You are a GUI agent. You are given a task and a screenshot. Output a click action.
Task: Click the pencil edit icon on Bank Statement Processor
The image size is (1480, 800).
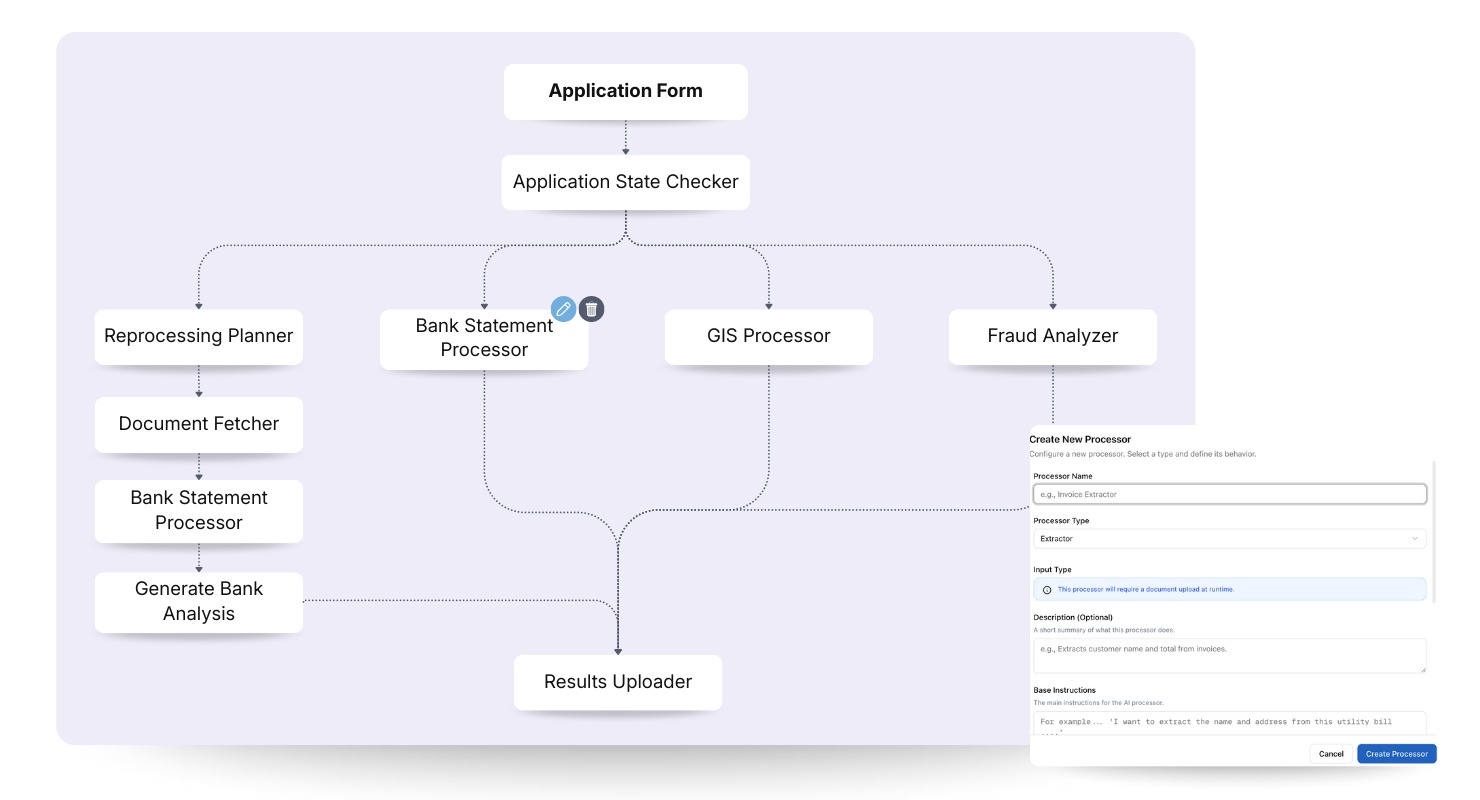tap(563, 309)
